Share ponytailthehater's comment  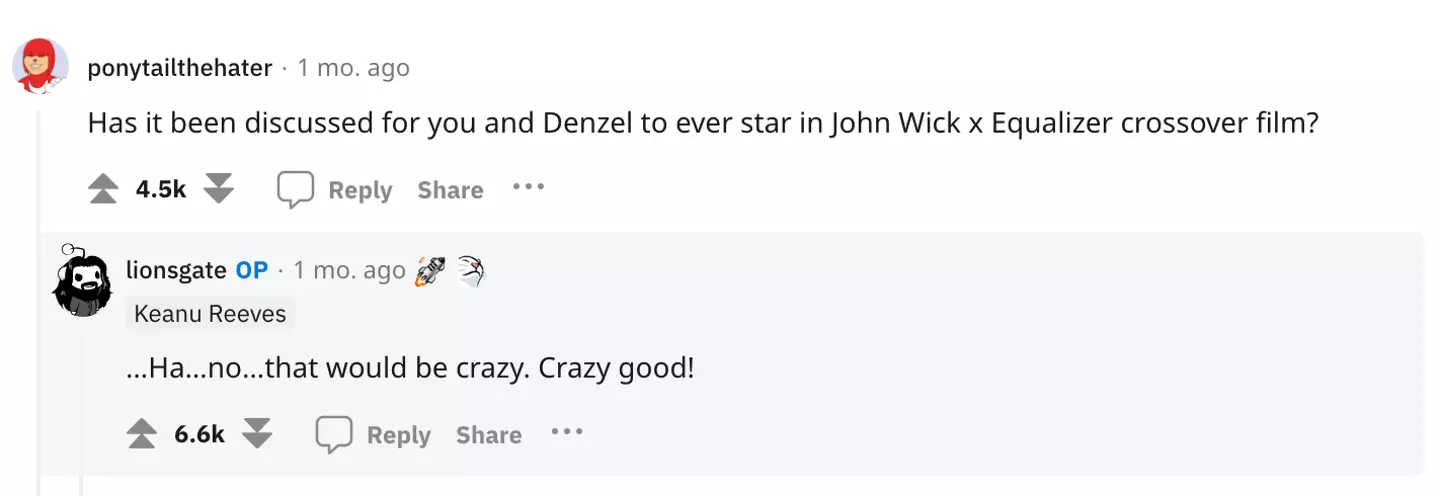coord(450,190)
